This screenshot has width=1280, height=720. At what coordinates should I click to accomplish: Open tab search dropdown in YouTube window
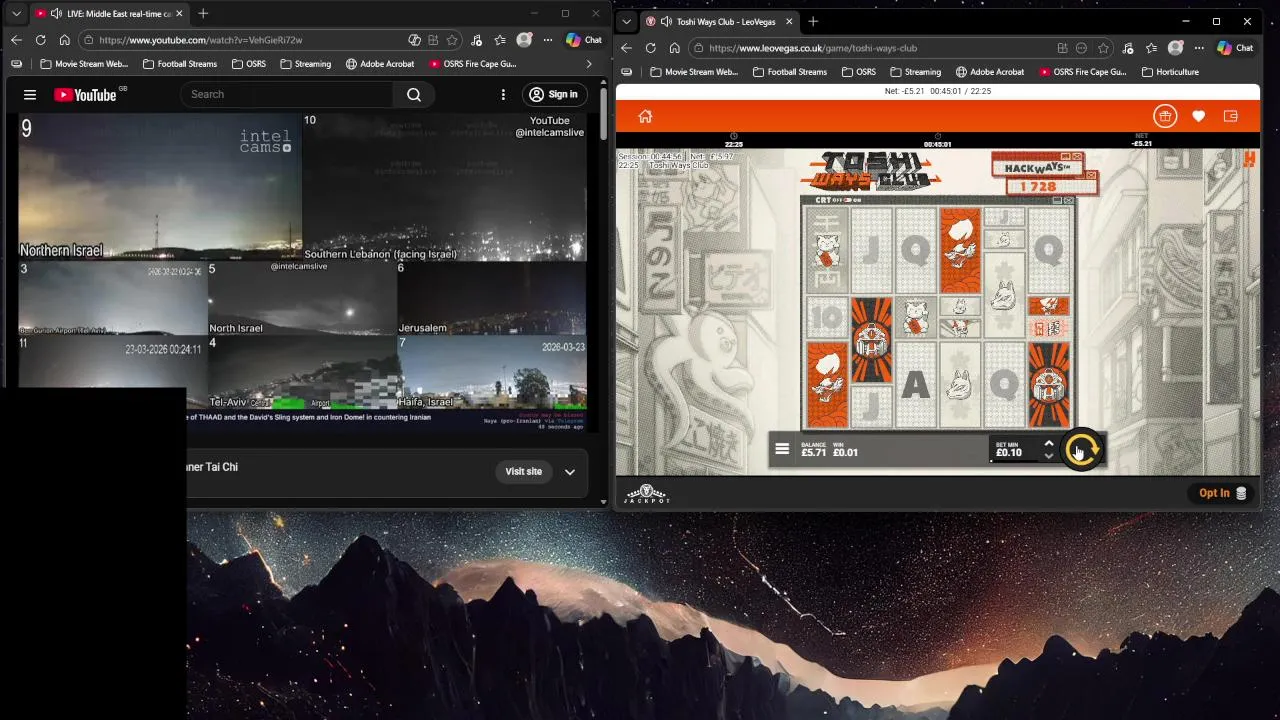coord(16,14)
